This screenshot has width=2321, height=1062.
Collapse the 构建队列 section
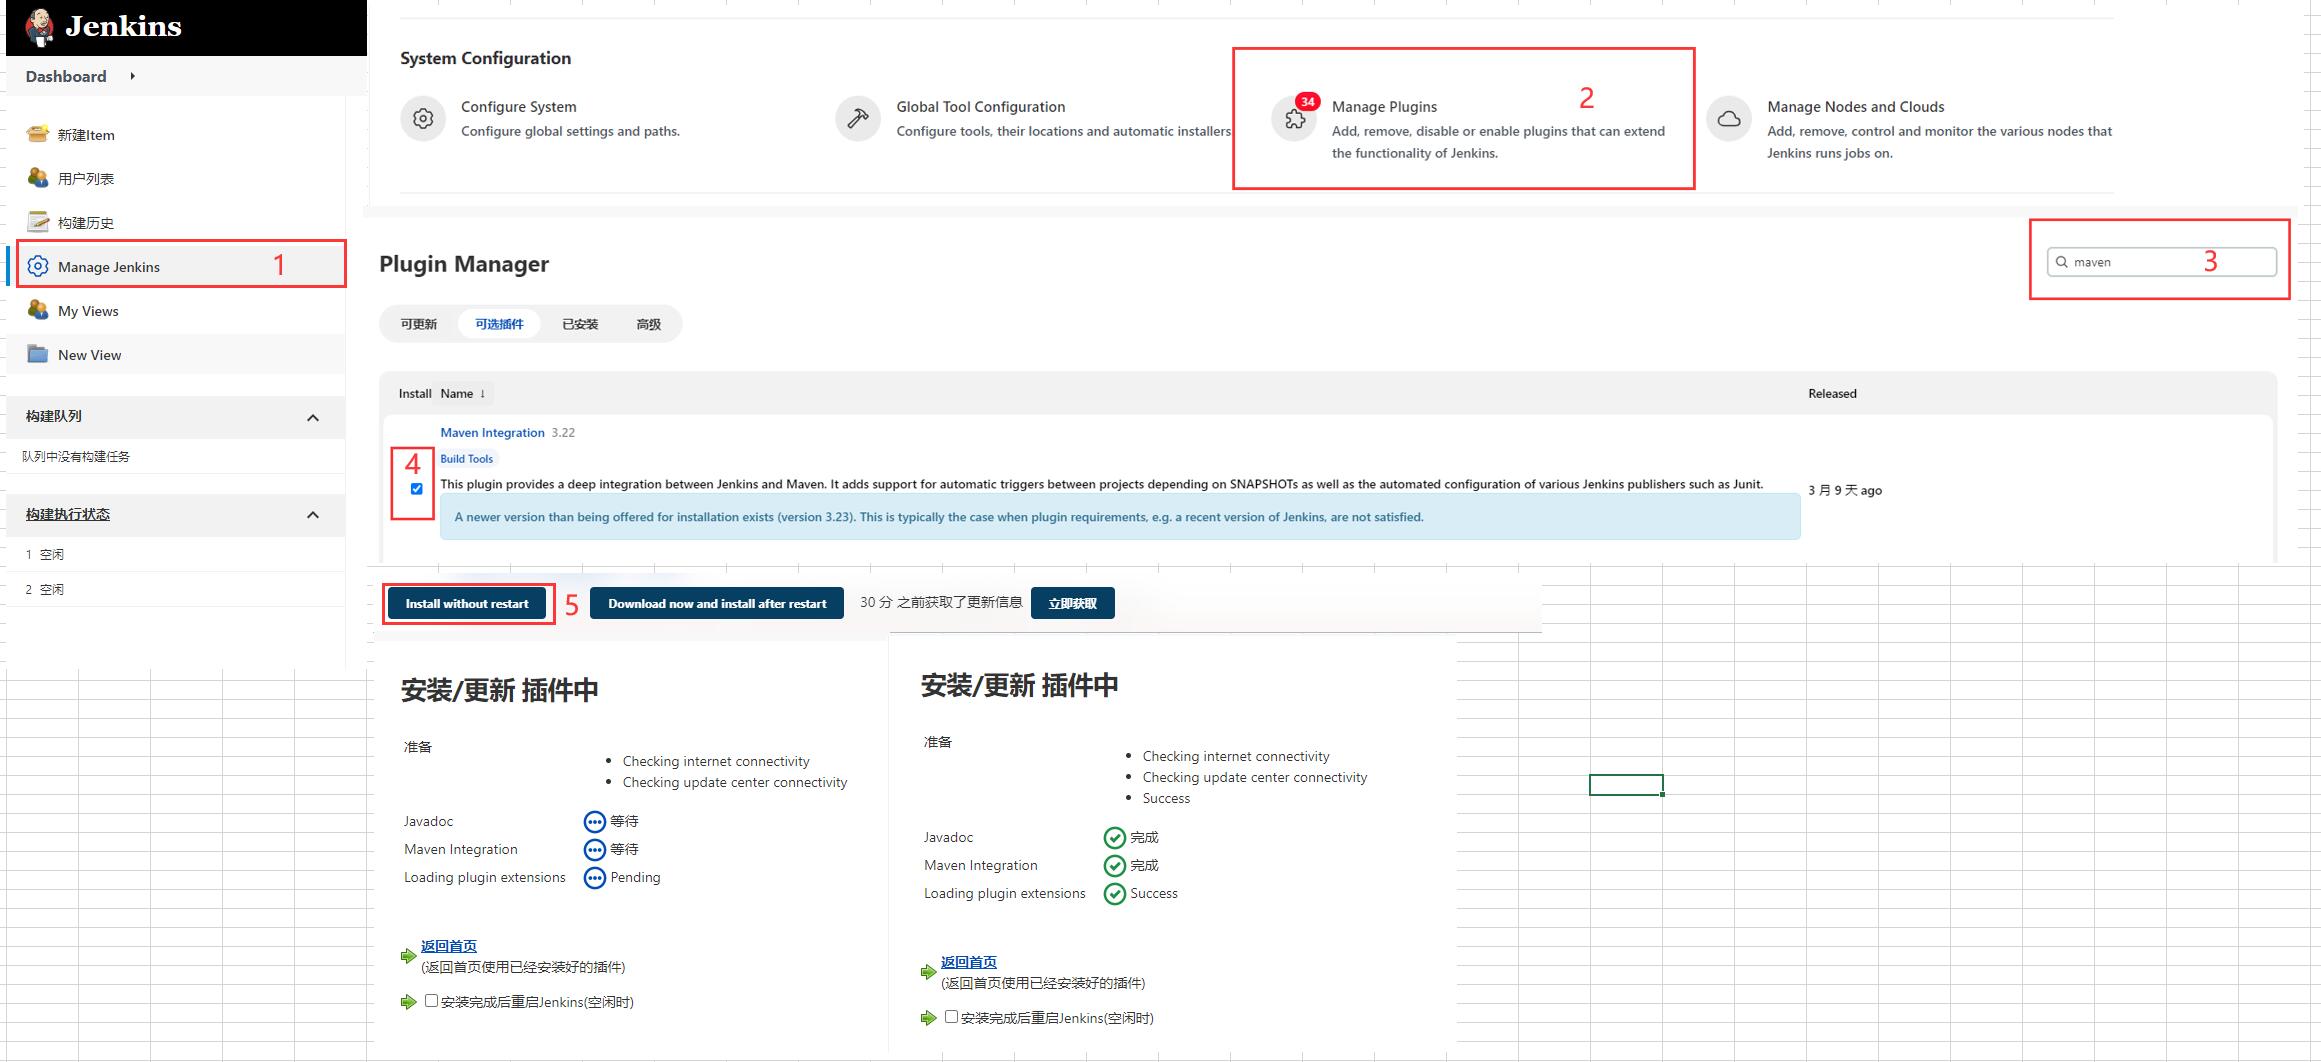point(313,417)
